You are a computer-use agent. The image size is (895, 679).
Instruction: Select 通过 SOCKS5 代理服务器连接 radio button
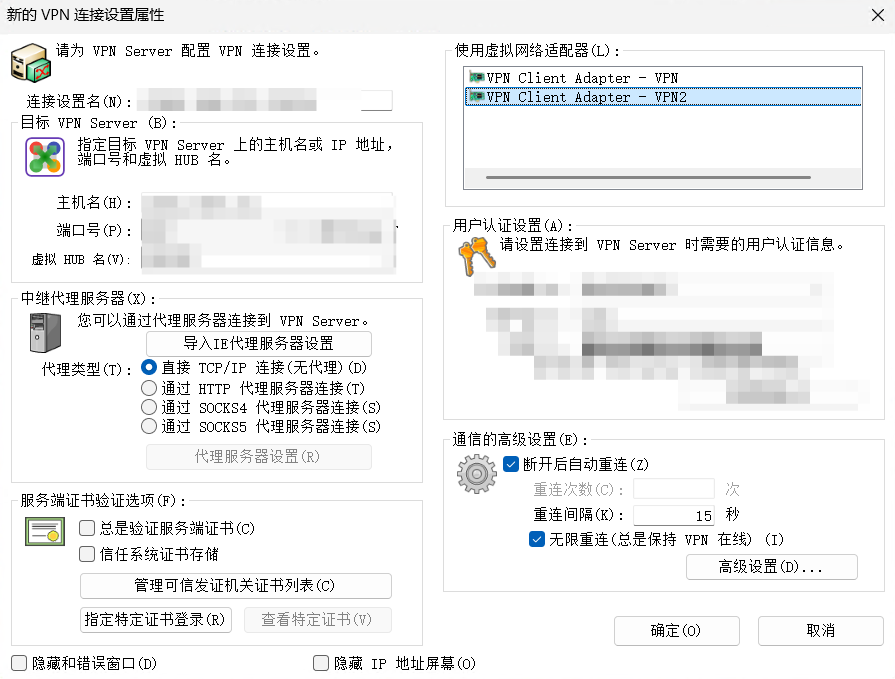[147, 428]
